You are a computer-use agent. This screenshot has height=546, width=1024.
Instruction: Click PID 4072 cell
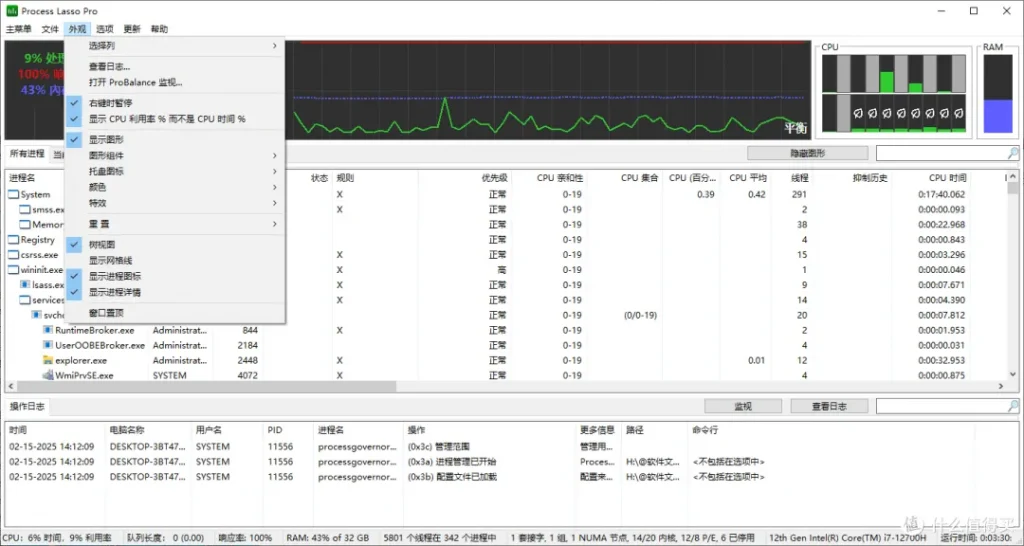click(248, 376)
